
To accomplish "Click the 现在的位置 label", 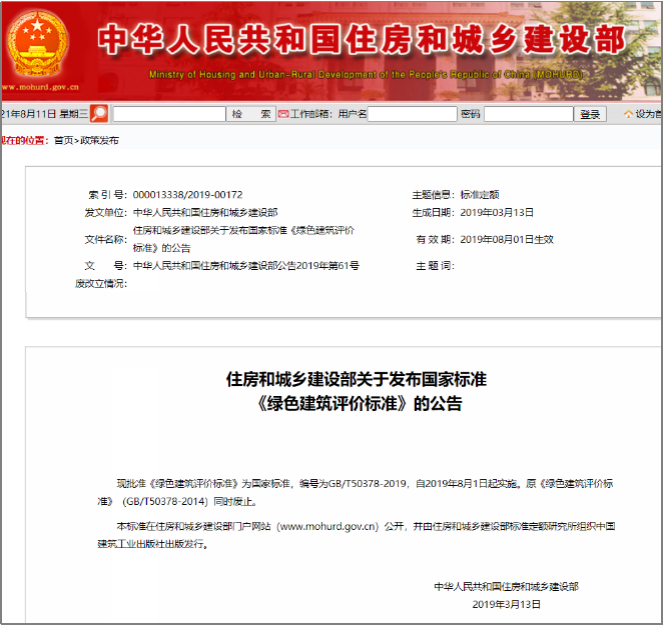I will (25, 140).
